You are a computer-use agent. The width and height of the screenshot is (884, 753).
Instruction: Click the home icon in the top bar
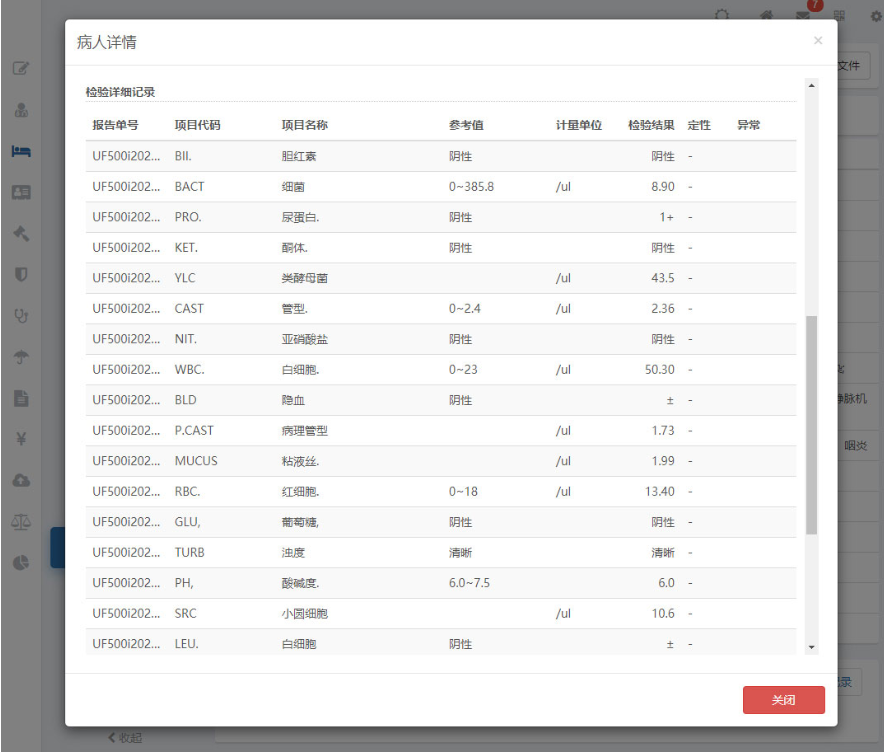(766, 15)
